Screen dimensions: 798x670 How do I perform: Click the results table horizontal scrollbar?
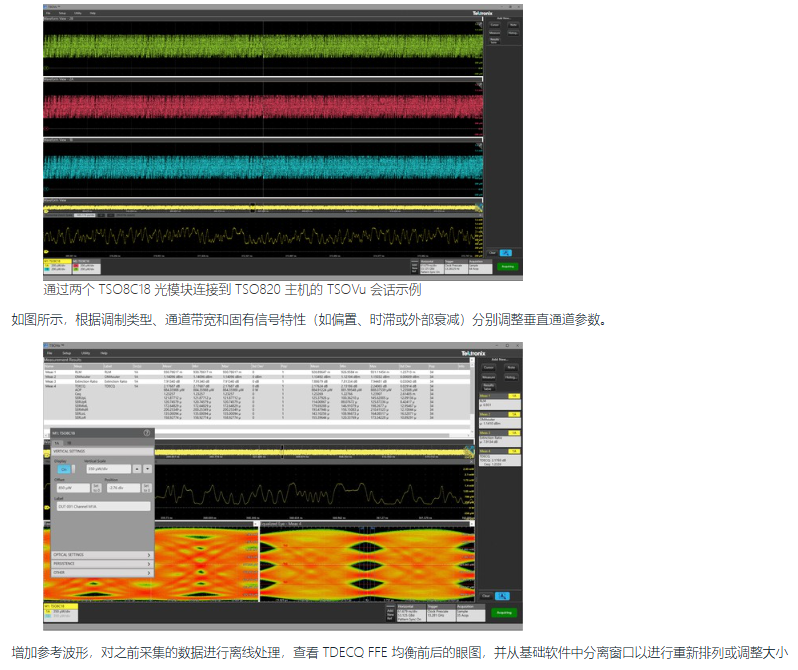pyautogui.click(x=257, y=435)
